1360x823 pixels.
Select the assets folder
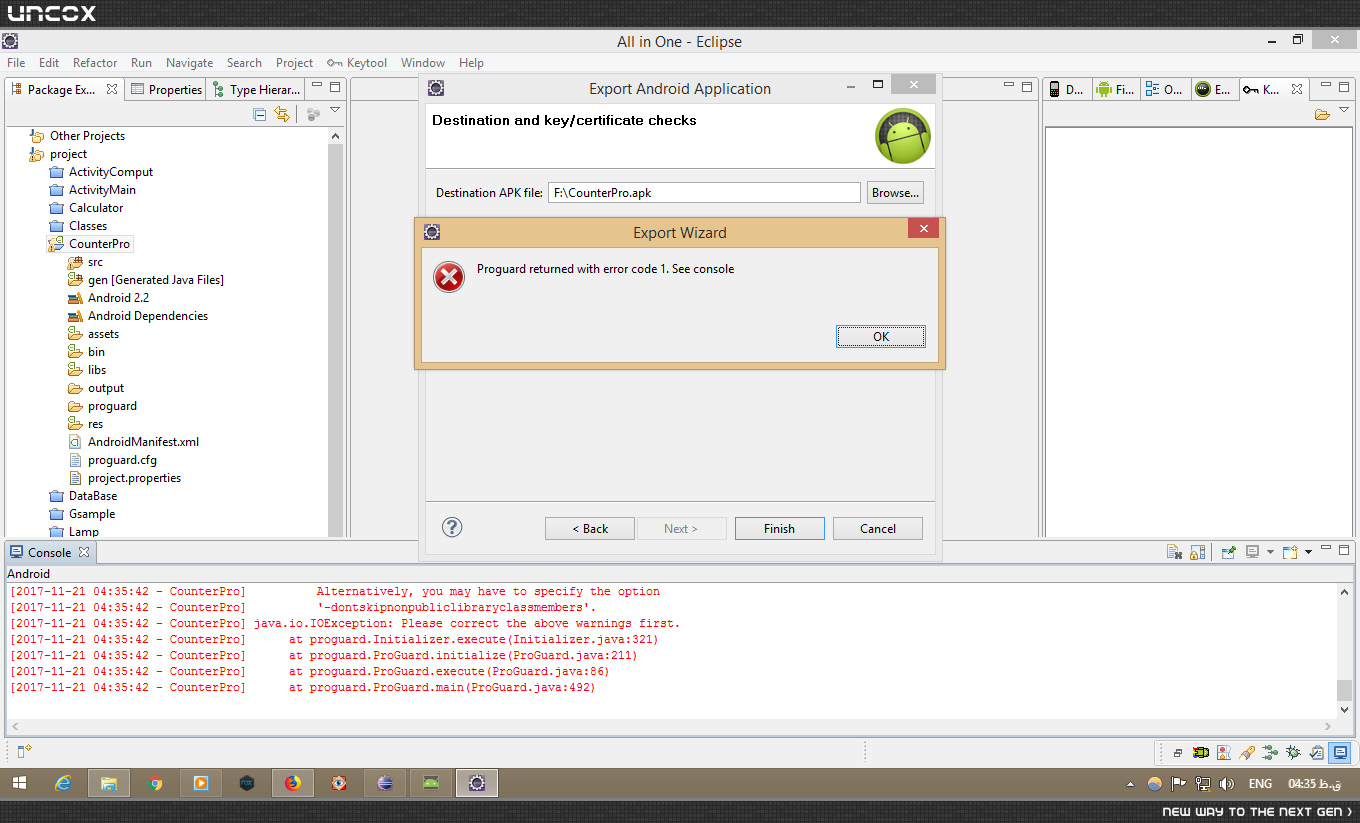103,334
